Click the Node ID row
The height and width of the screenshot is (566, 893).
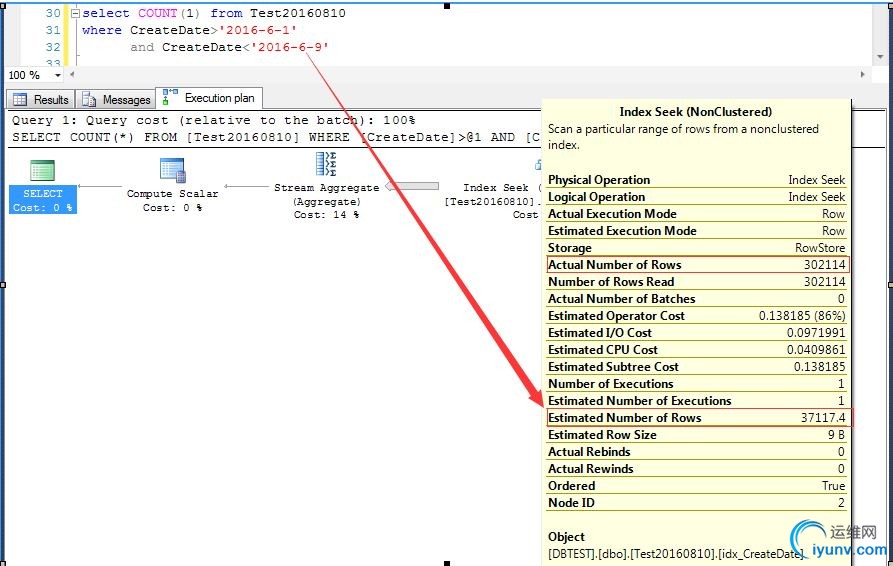coord(697,503)
